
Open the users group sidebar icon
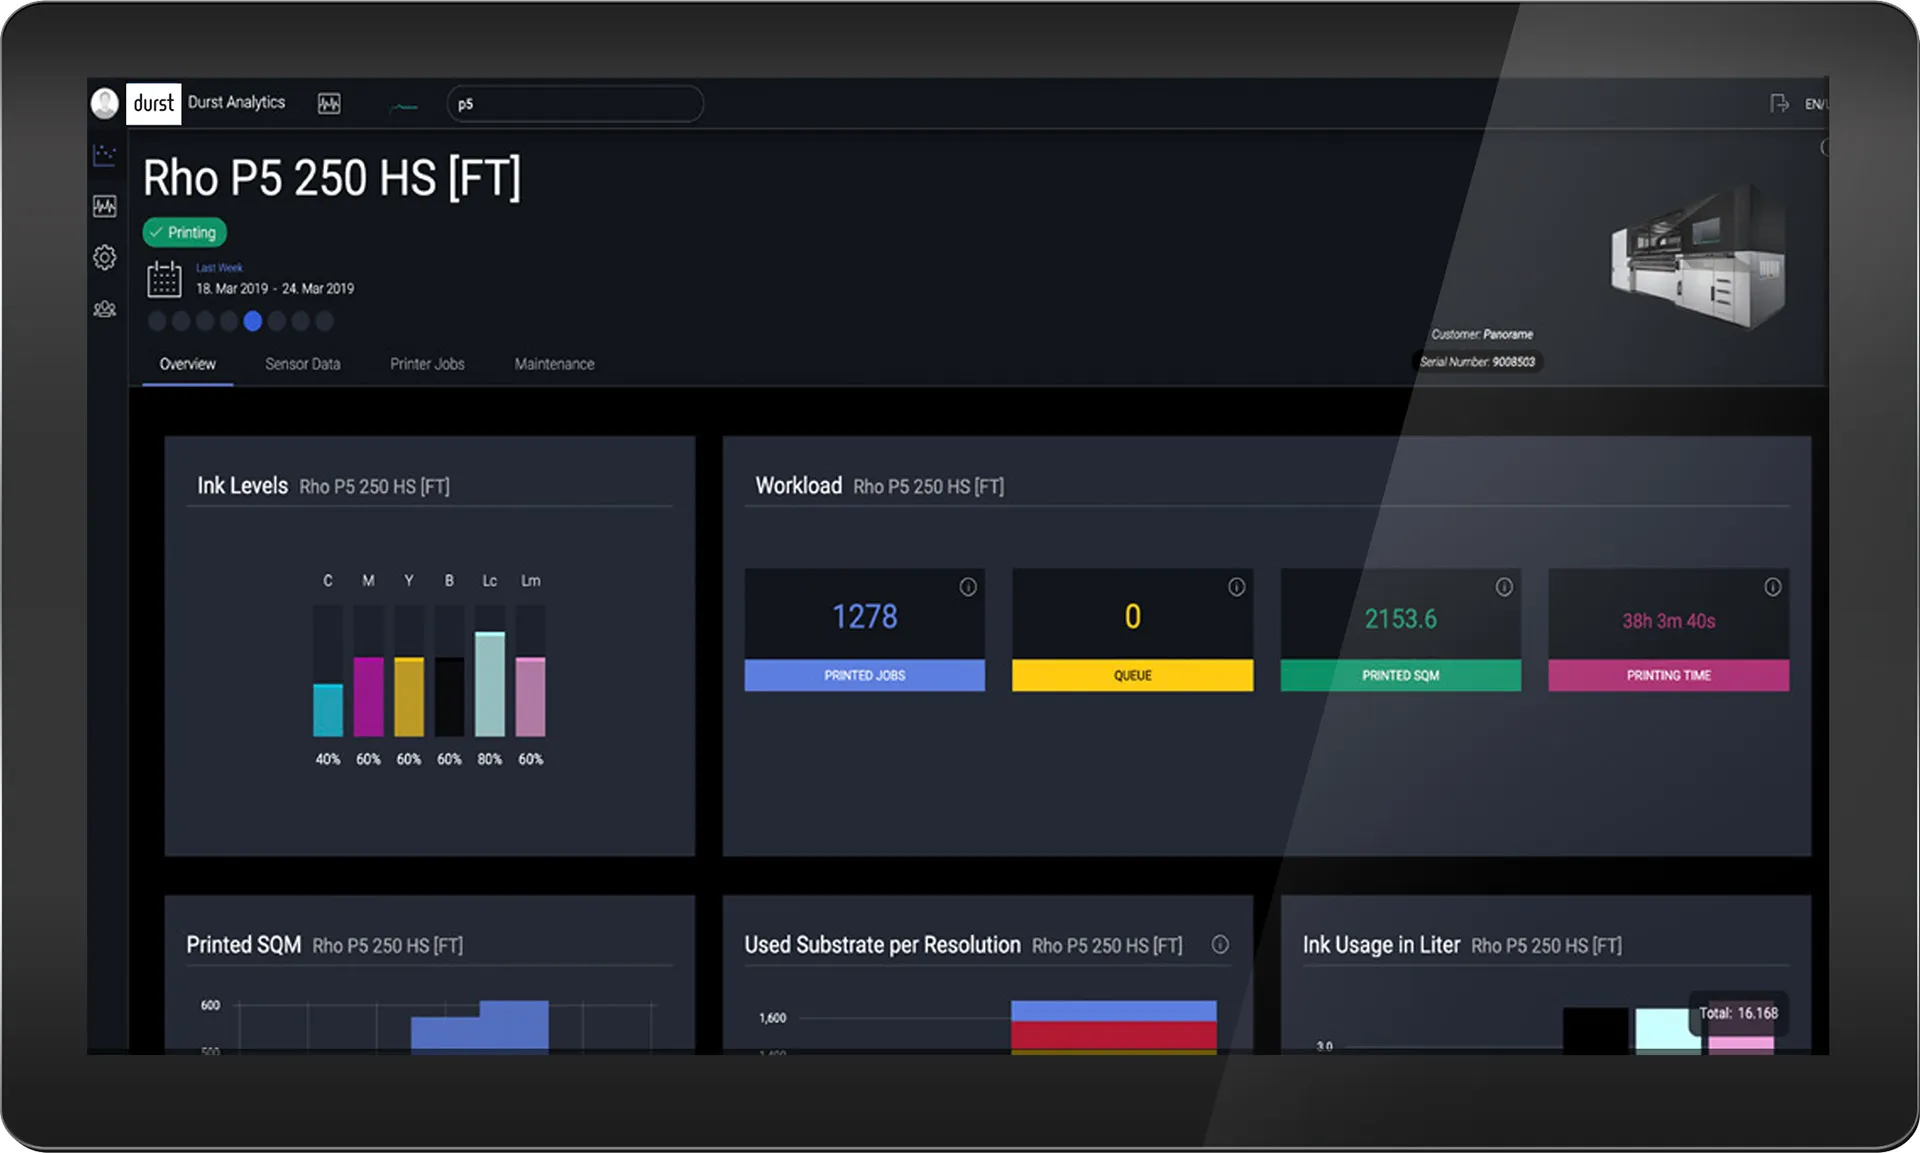pos(105,309)
